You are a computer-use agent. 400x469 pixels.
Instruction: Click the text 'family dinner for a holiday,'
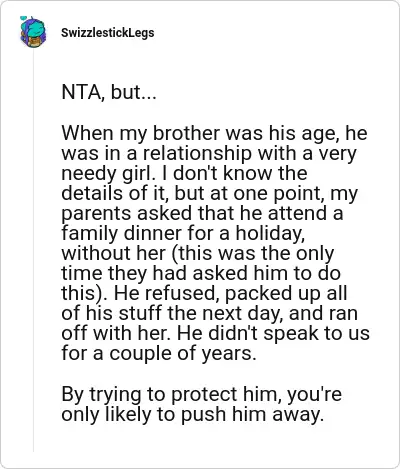coord(183,233)
